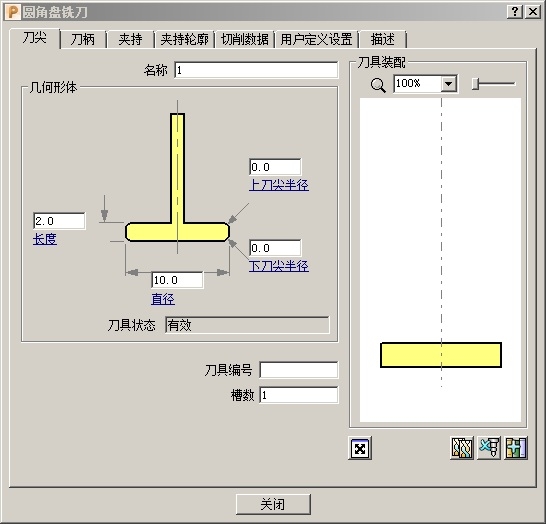Viewport: 546px width, 524px height.
Task: Click the 直径 value field showing 10.0
Action: click(x=177, y=280)
